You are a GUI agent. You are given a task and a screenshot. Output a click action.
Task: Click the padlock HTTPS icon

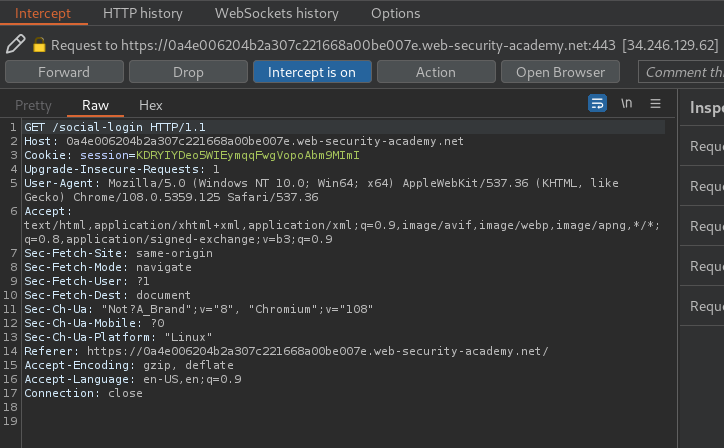coord(39,44)
